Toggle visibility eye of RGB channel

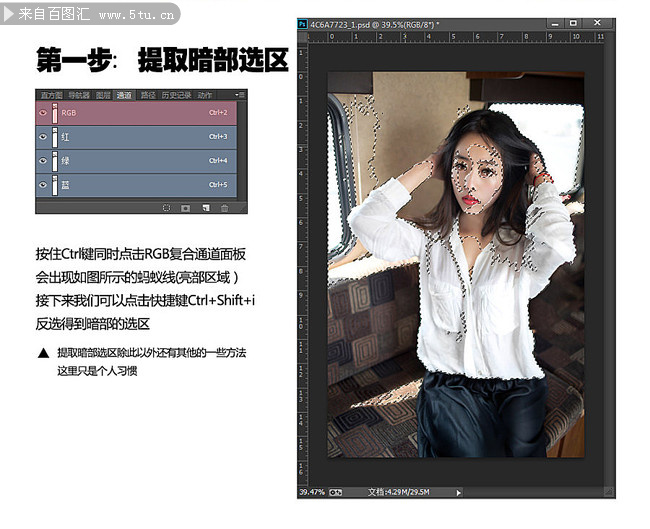point(42,113)
